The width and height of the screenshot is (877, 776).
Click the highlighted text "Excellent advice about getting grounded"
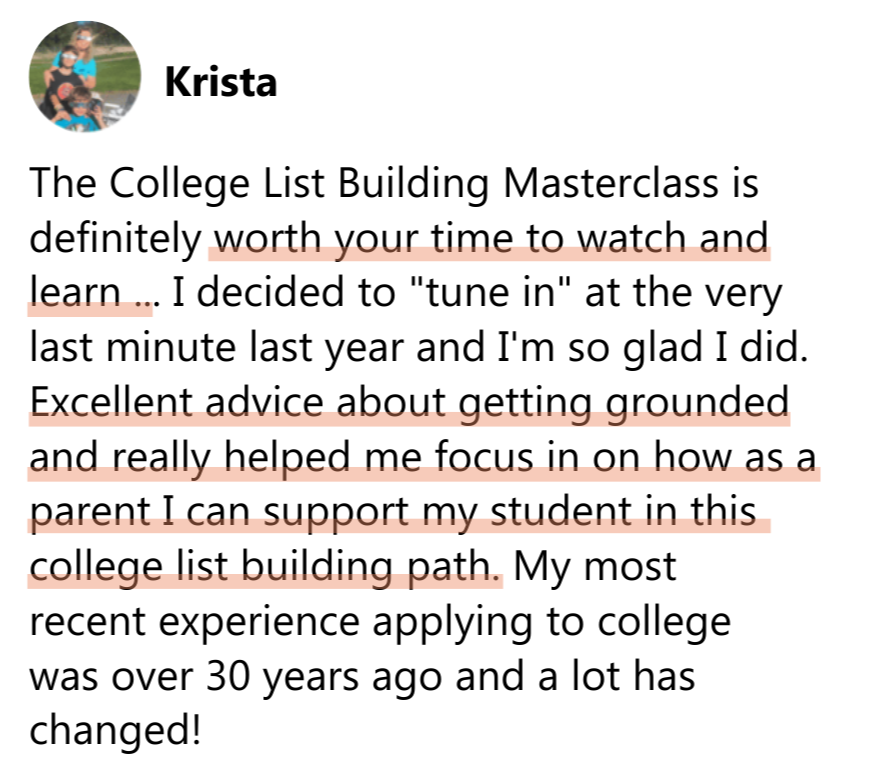410,403
